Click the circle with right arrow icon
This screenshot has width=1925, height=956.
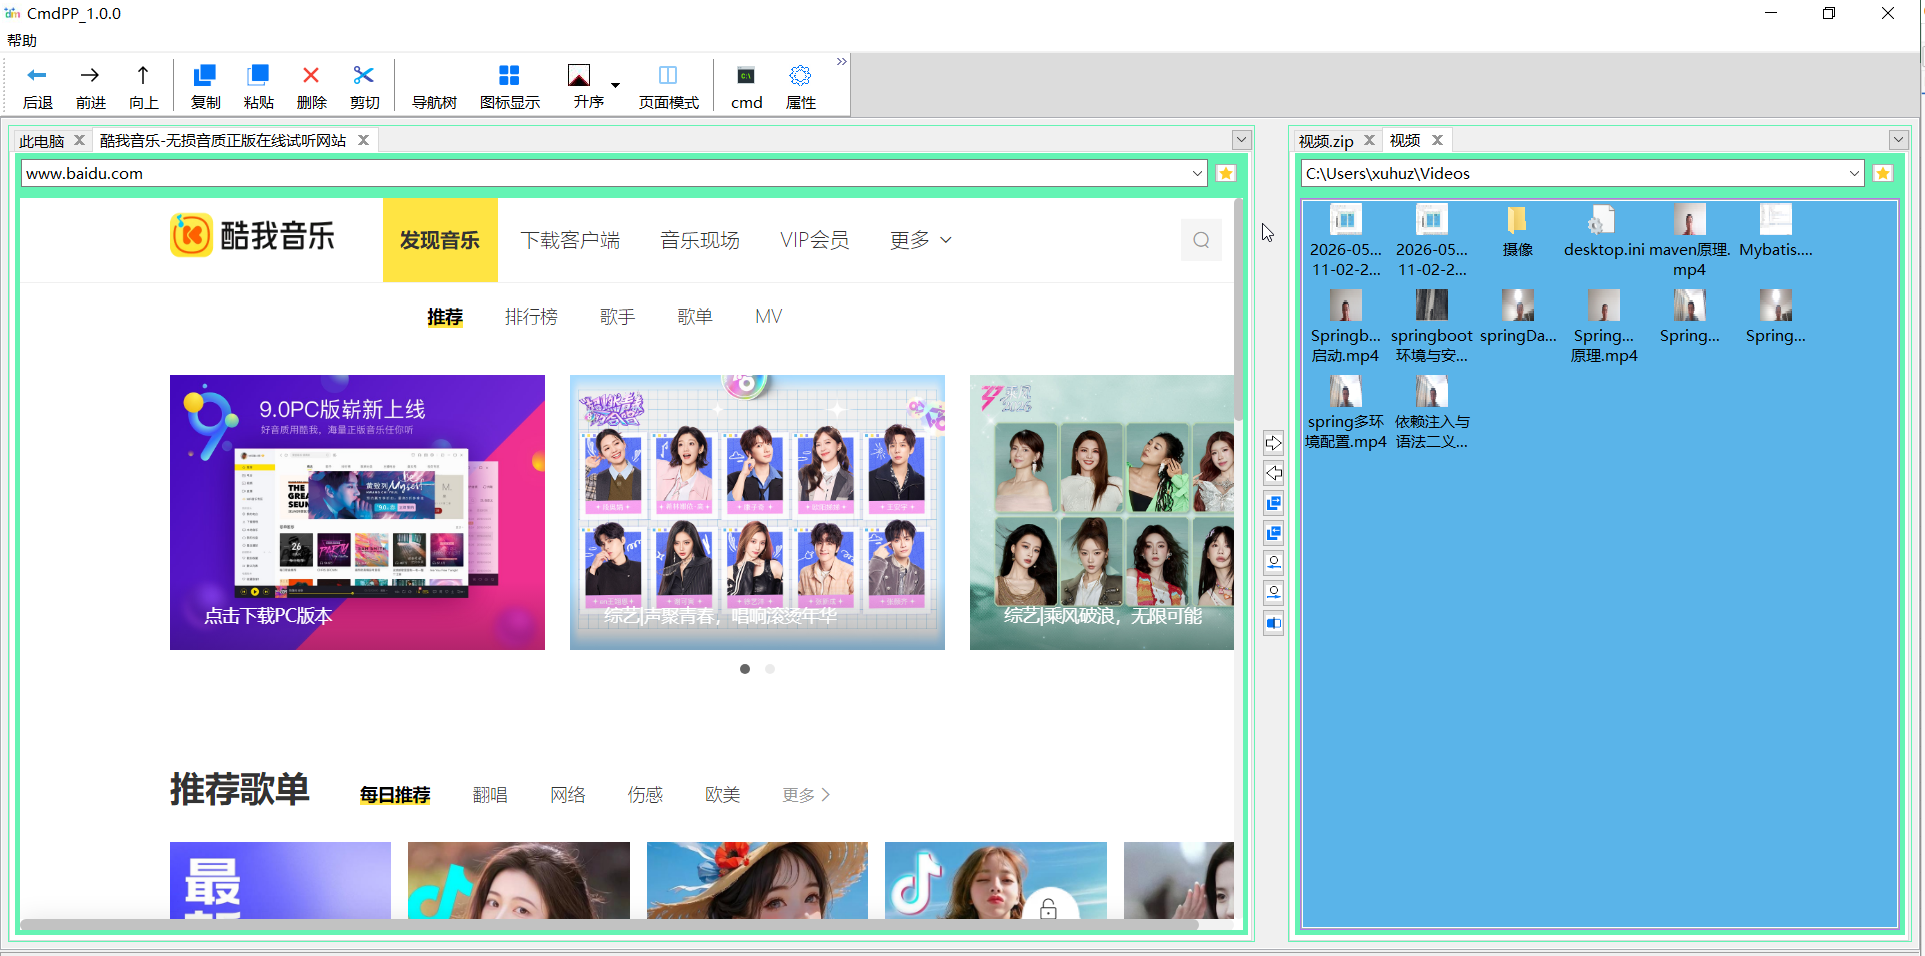click(1273, 593)
